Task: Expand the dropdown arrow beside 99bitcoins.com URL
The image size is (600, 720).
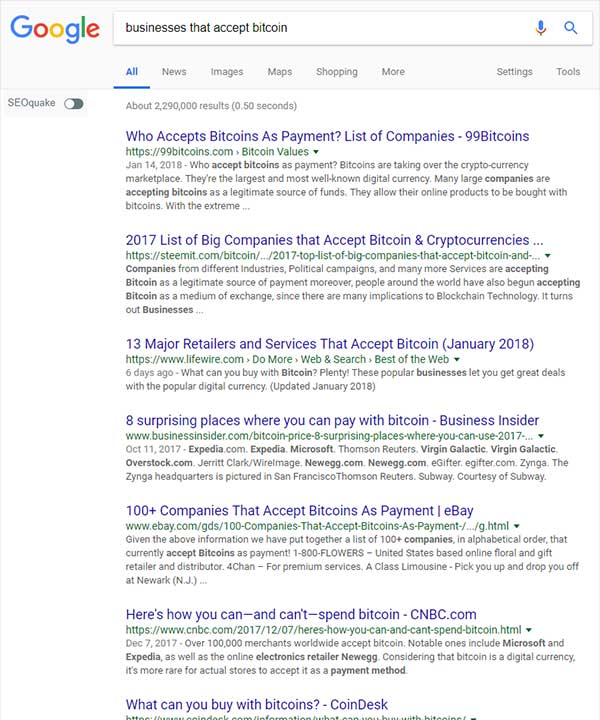Action: click(316, 152)
